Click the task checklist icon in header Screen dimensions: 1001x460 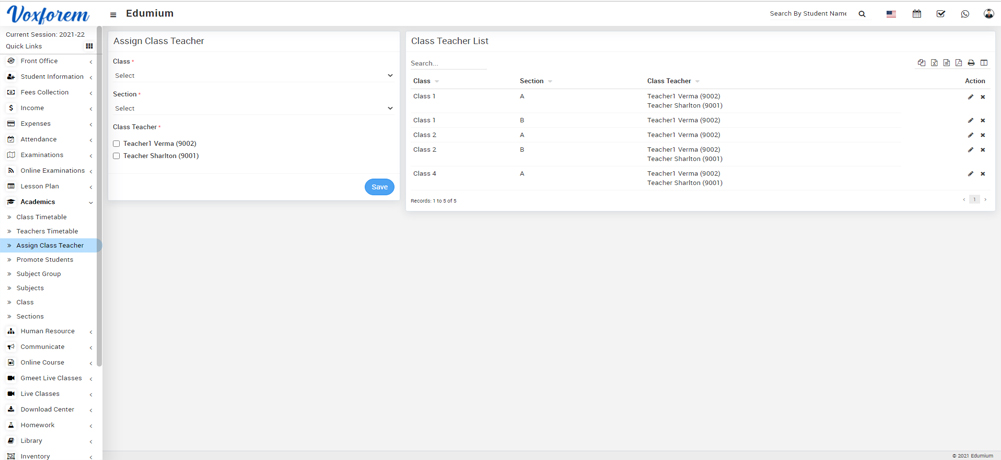pyautogui.click(x=941, y=14)
